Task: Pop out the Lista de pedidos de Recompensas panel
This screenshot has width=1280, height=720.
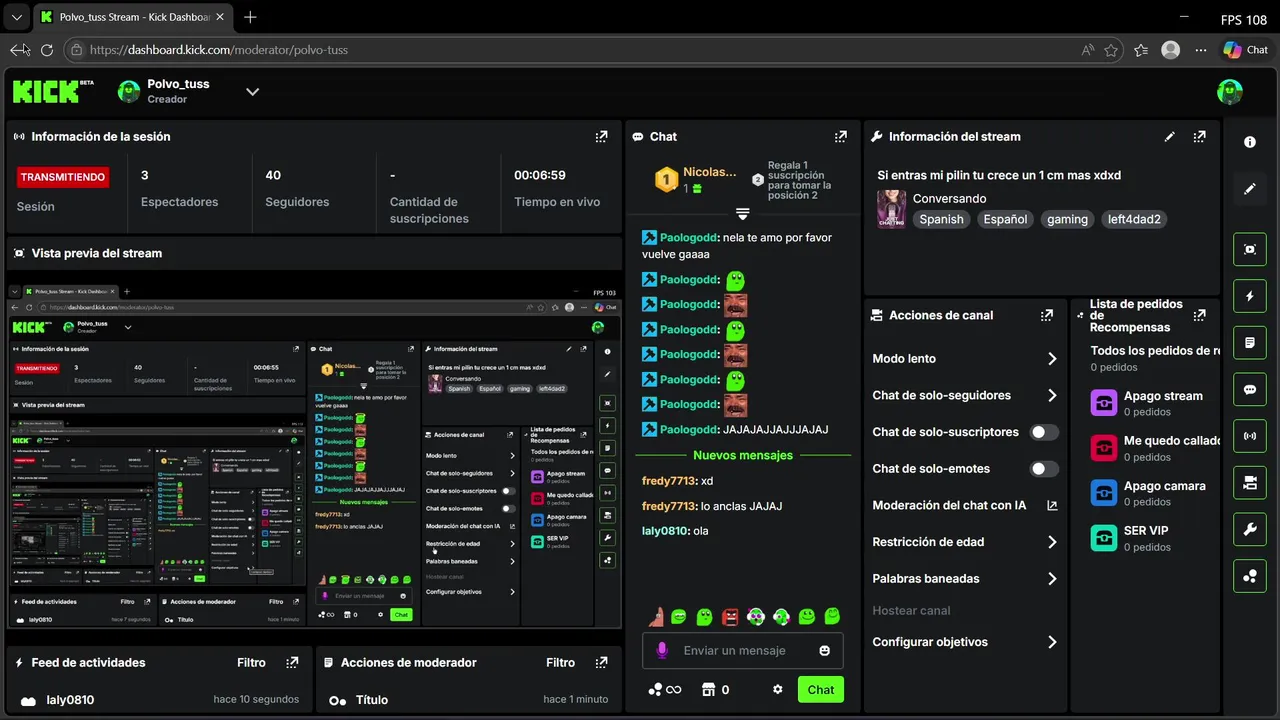Action: click(1199, 315)
